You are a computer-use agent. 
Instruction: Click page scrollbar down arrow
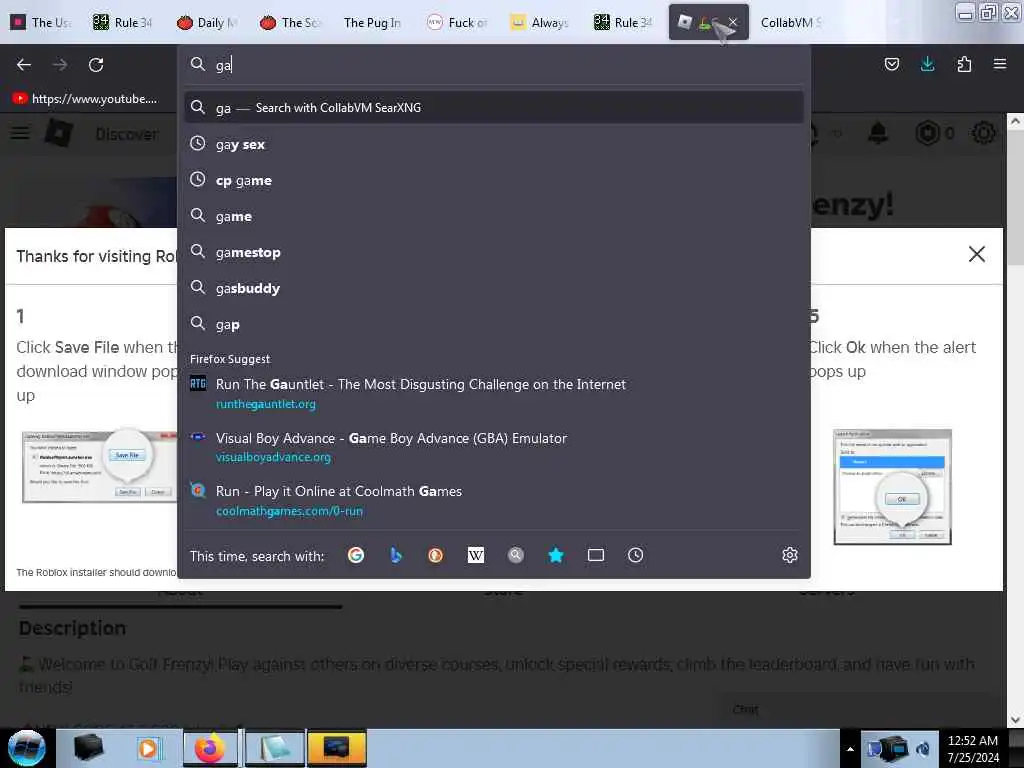click(1015, 720)
